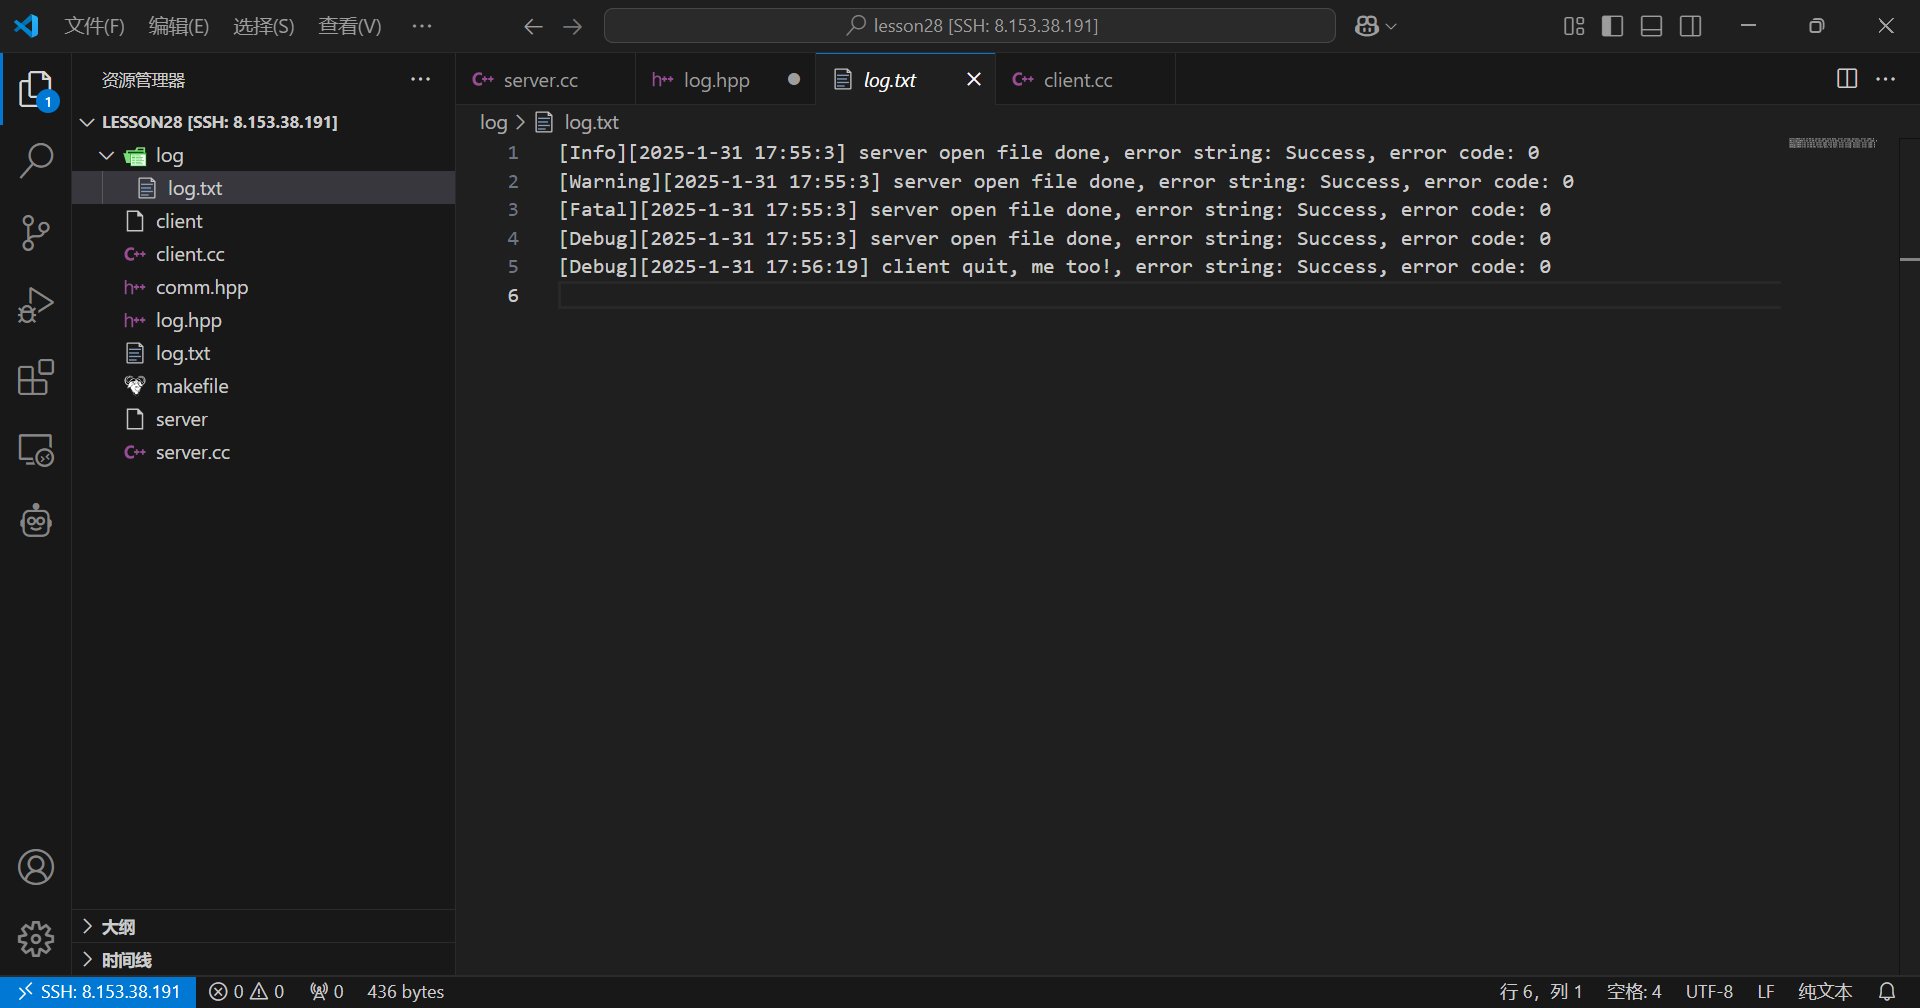
Task: Click forwarded ports status item
Action: coord(327,992)
